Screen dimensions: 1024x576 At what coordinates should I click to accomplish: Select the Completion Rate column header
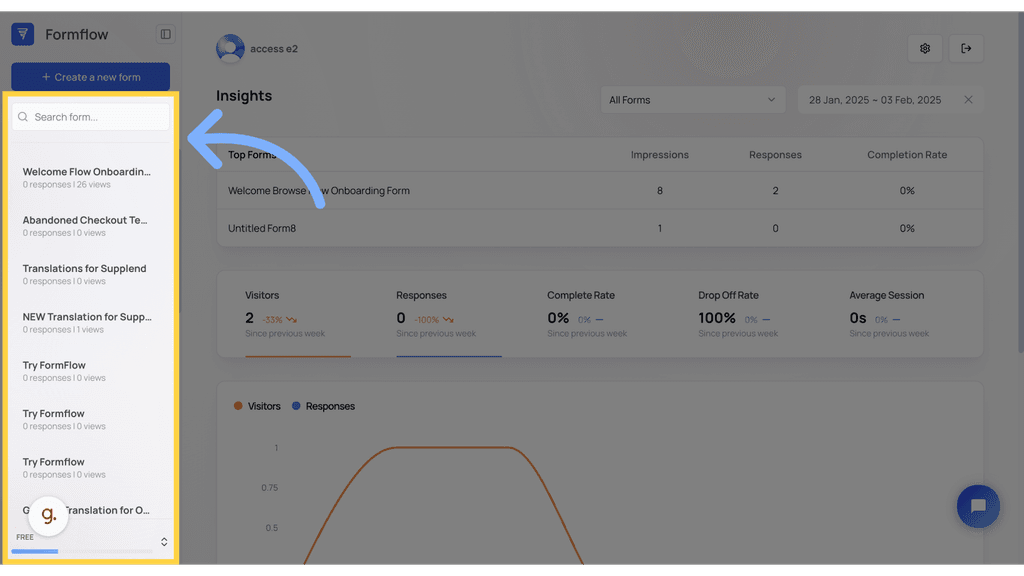point(906,154)
